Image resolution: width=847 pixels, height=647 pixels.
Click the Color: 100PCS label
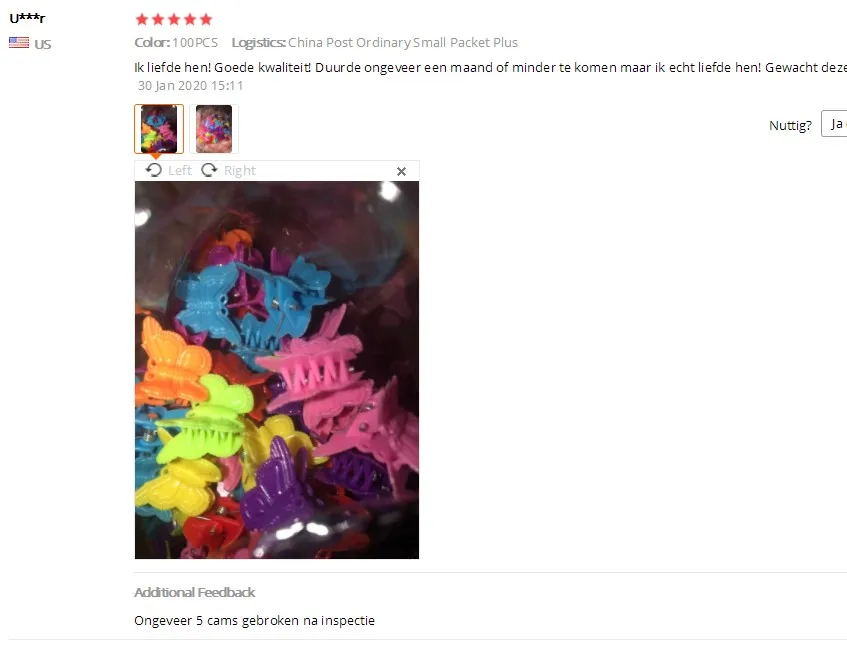[176, 43]
